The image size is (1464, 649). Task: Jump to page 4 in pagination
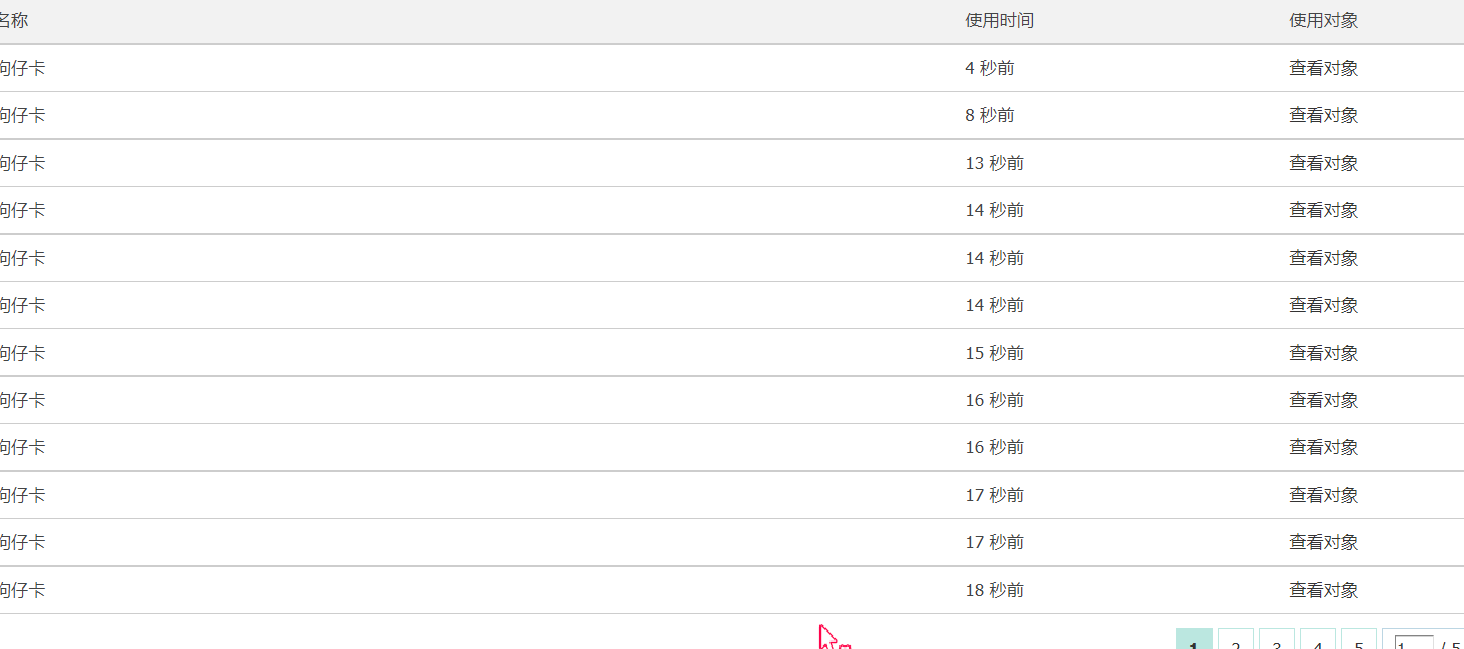pos(1318,640)
